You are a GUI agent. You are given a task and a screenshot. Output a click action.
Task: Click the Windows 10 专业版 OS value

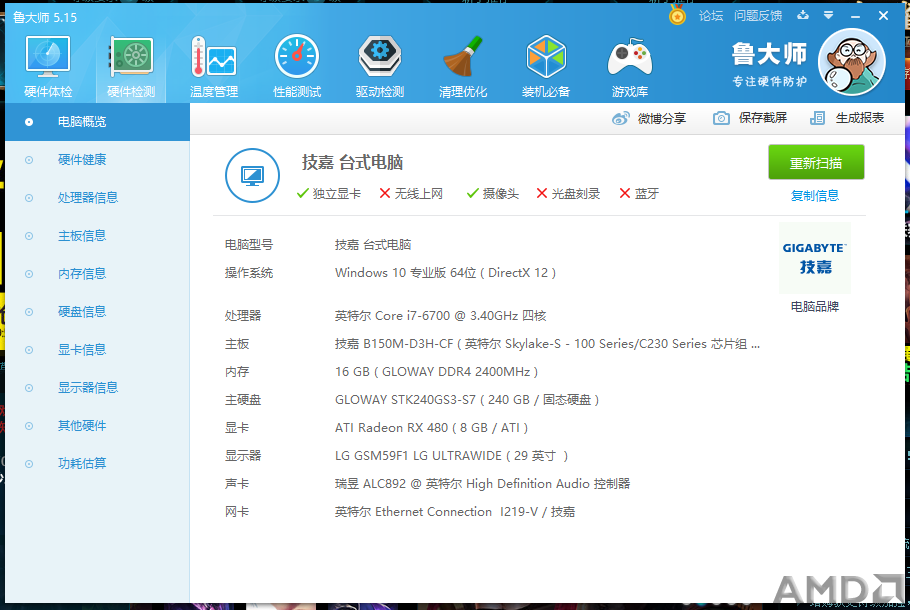[x=446, y=273]
